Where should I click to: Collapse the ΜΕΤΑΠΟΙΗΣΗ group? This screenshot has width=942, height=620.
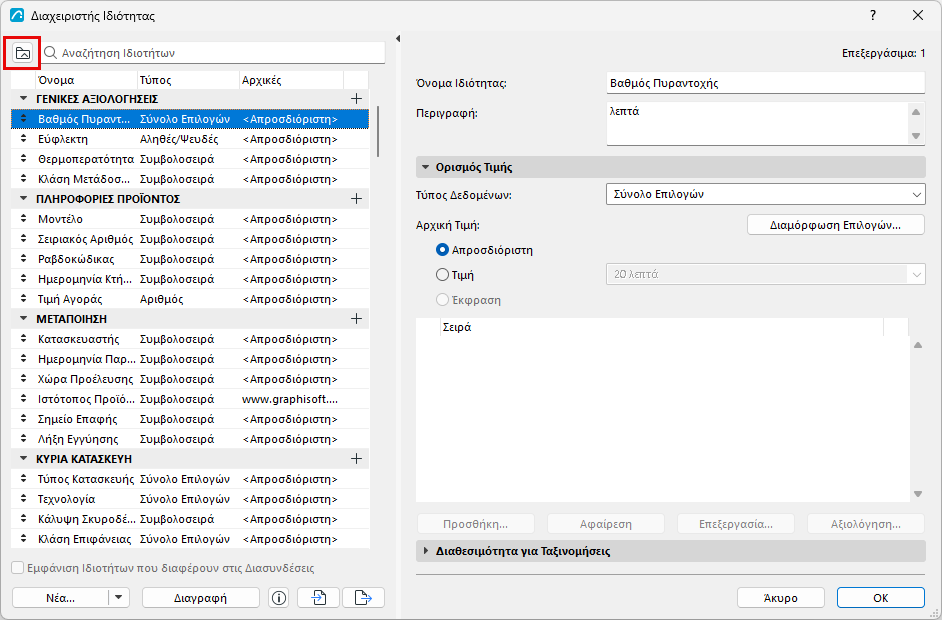[23, 318]
